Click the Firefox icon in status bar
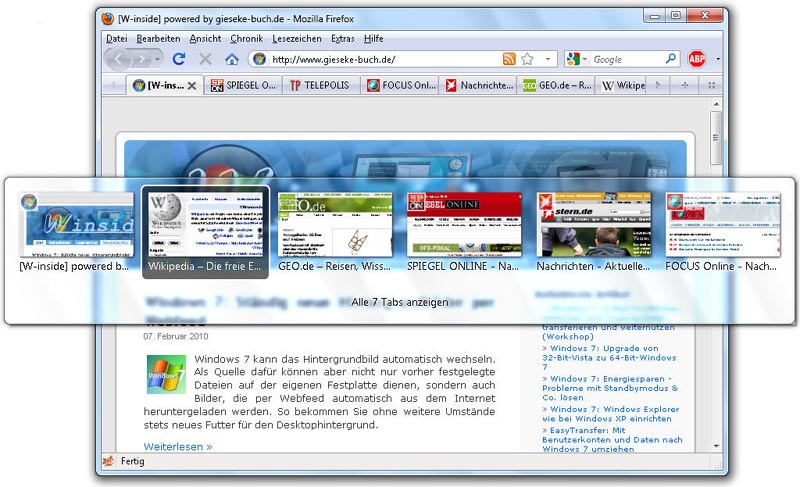Image resolution: width=800 pixels, height=487 pixels. [108, 462]
